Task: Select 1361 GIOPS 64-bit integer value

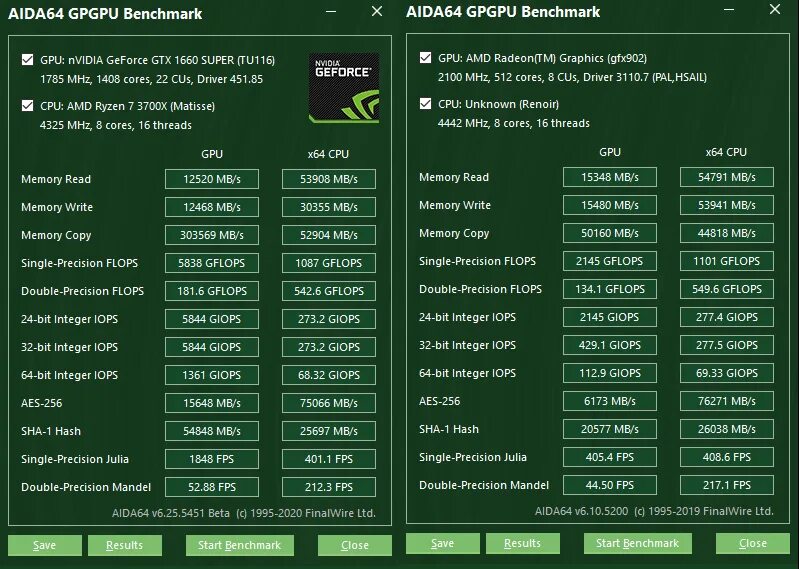Action: [x=212, y=375]
